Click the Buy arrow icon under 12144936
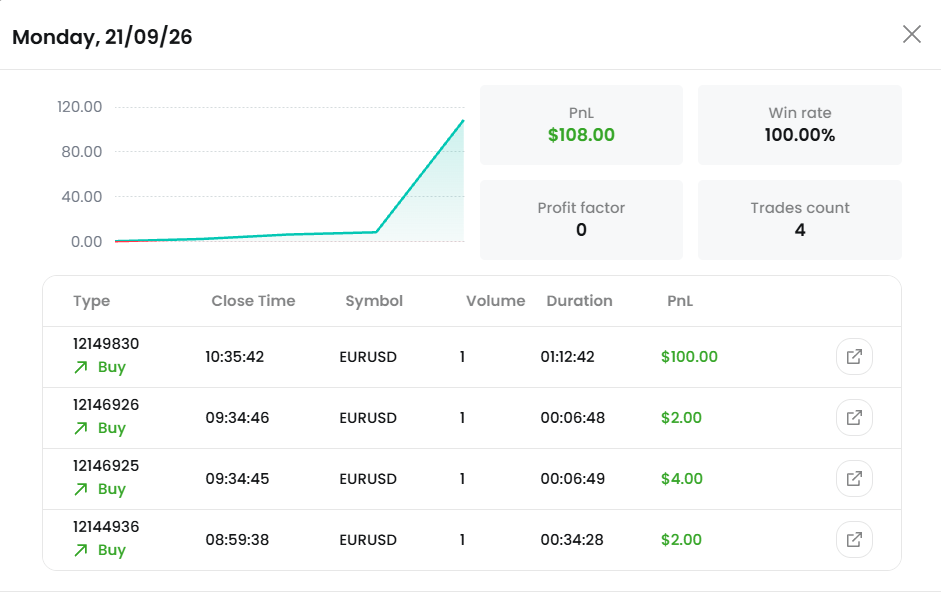 [x=81, y=551]
